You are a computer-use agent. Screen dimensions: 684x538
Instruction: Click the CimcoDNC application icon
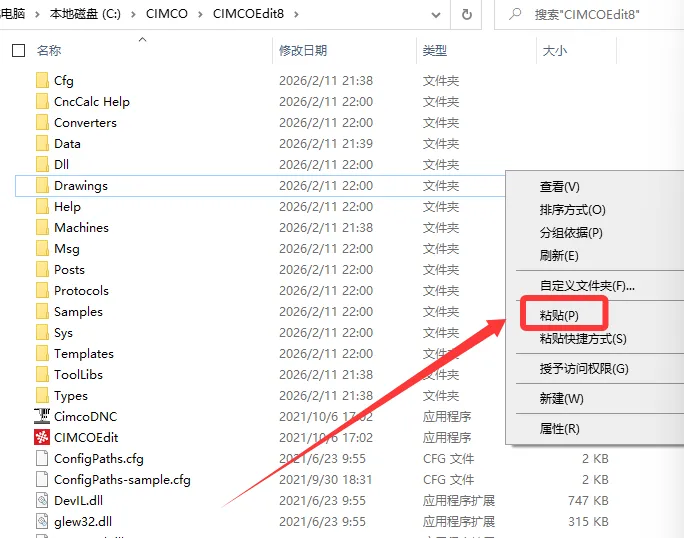pos(42,416)
